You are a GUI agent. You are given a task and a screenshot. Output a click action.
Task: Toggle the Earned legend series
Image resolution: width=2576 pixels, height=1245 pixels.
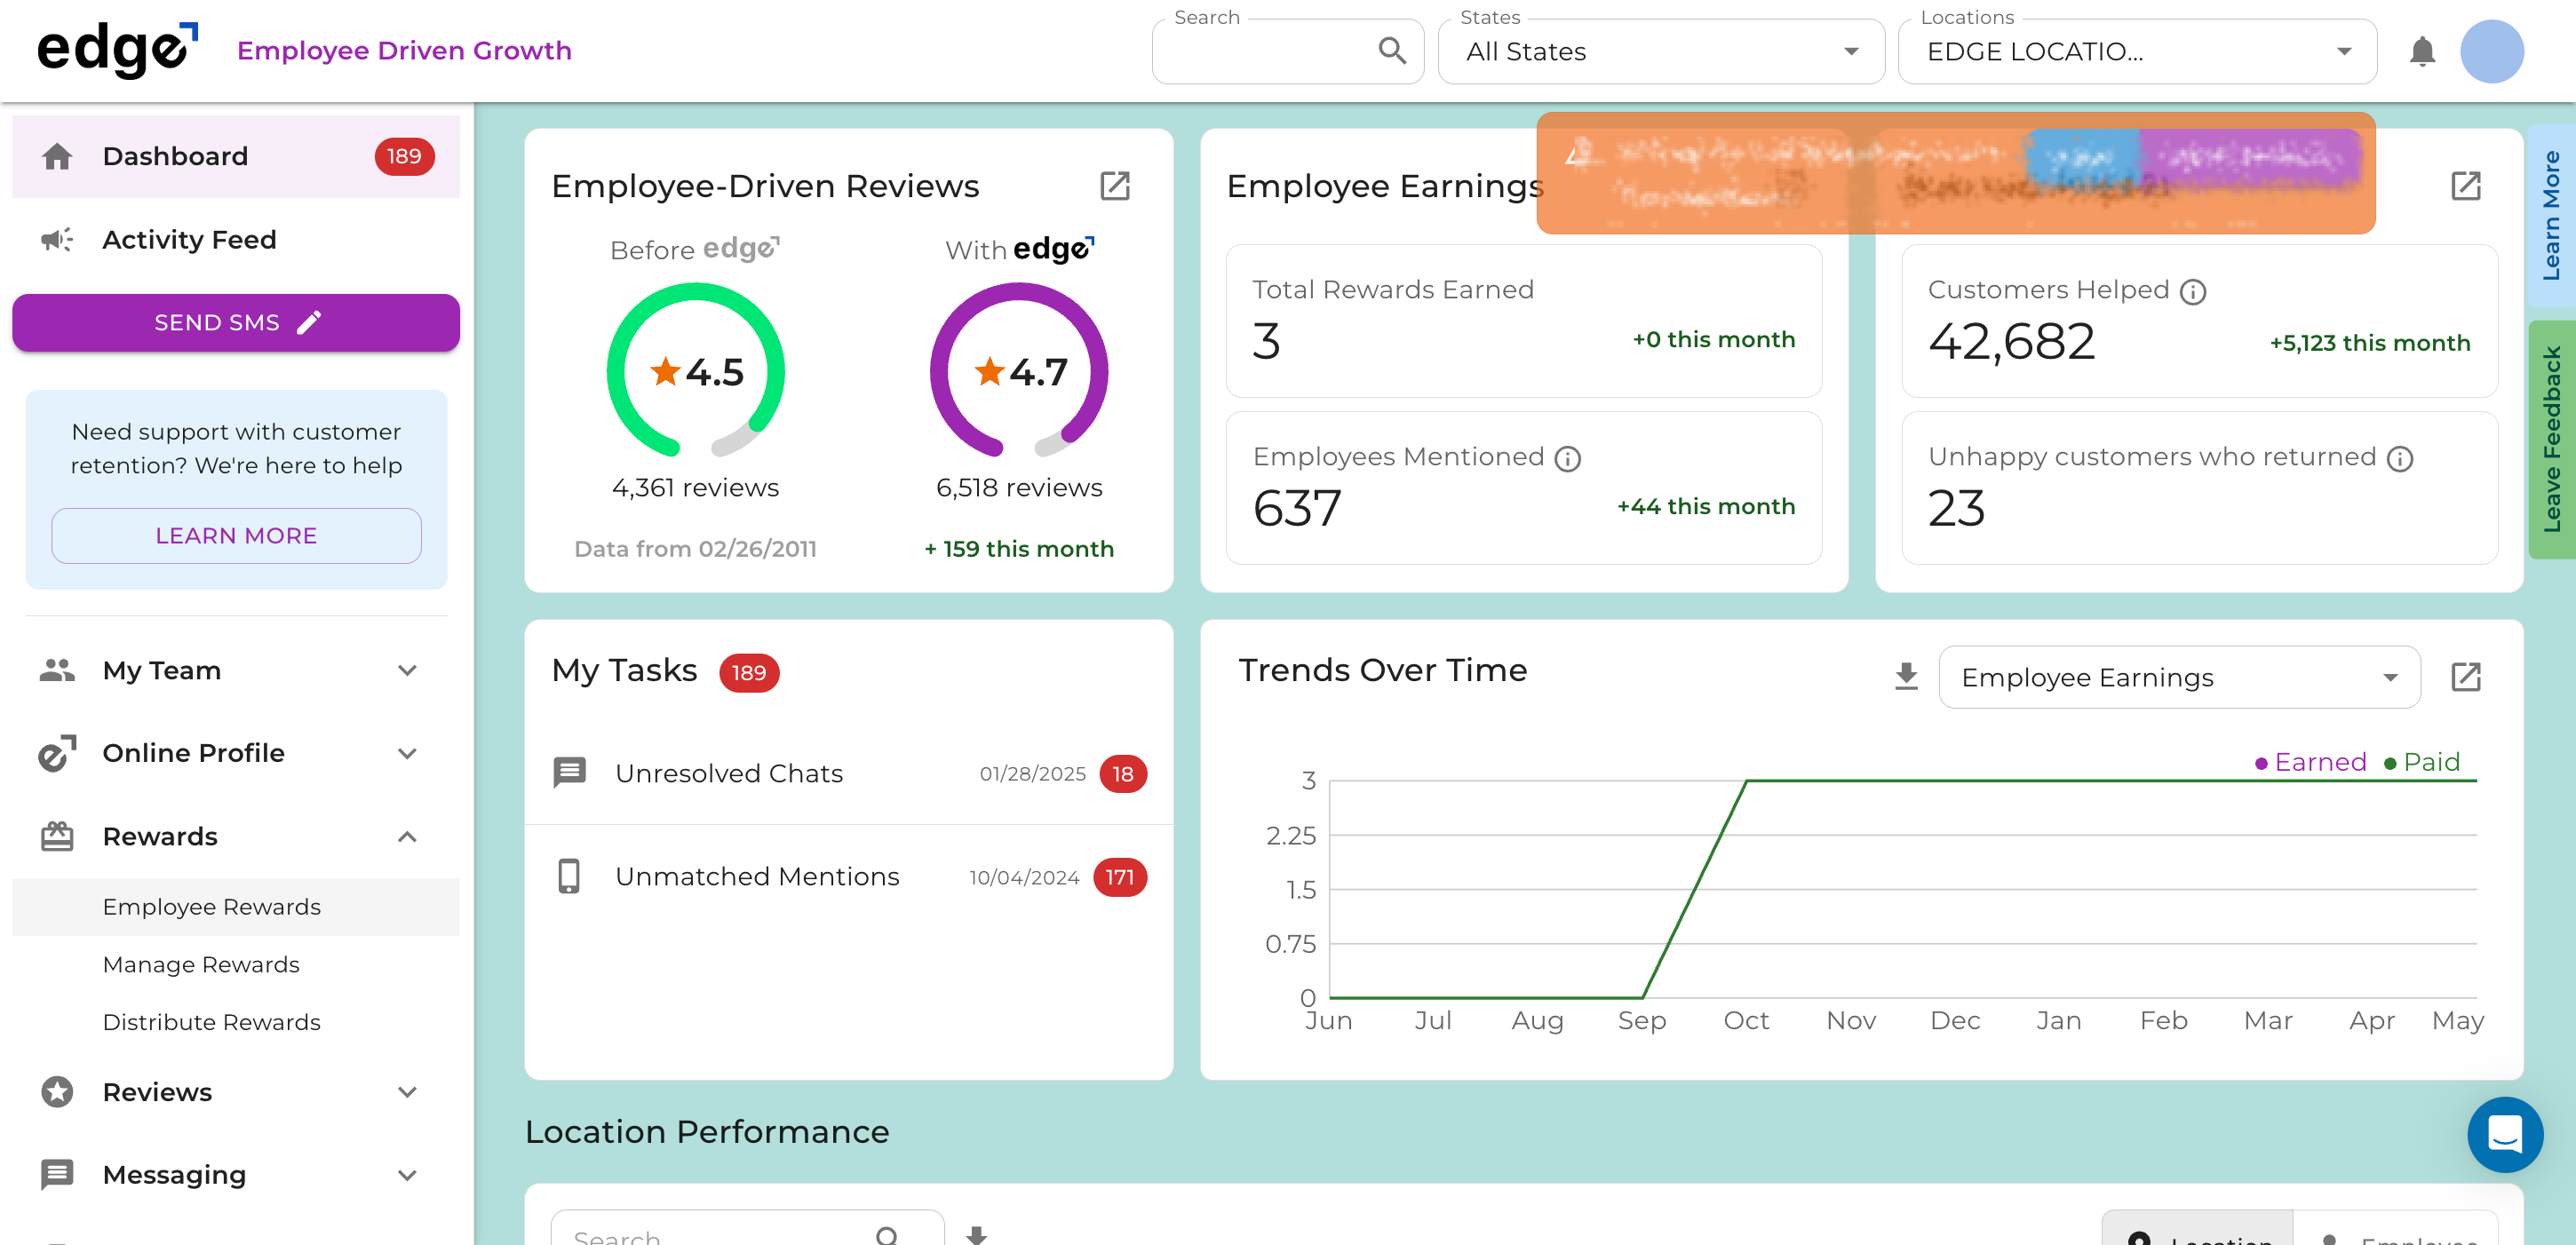click(x=2310, y=762)
